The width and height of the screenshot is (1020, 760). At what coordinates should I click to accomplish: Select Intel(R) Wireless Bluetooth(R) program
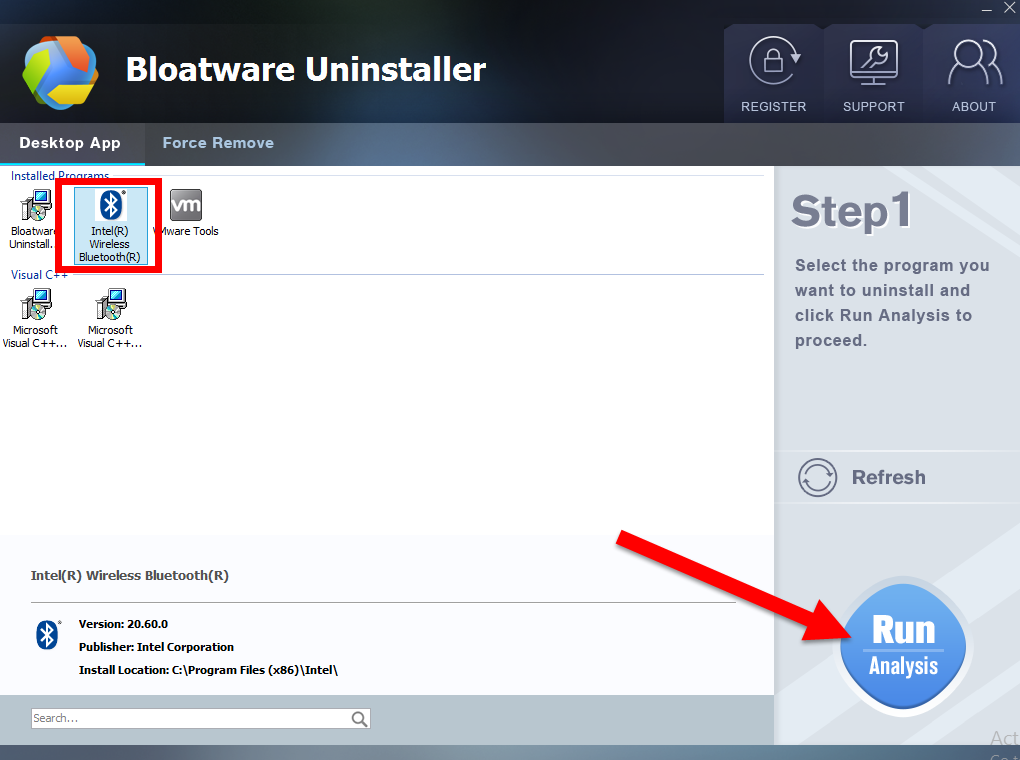click(110, 226)
